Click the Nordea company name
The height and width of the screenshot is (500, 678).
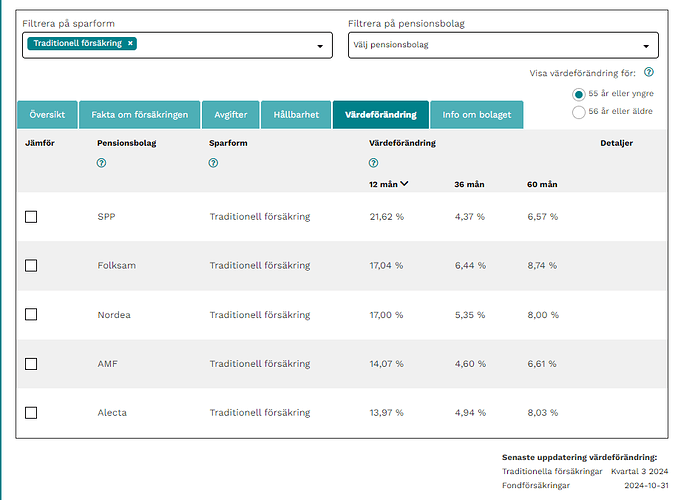[114, 315]
